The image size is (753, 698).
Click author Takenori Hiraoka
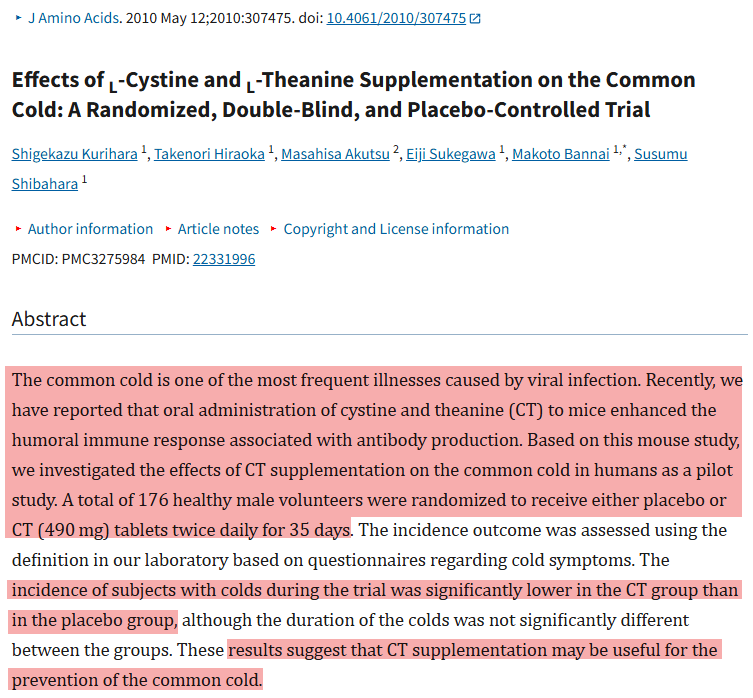[211, 154]
